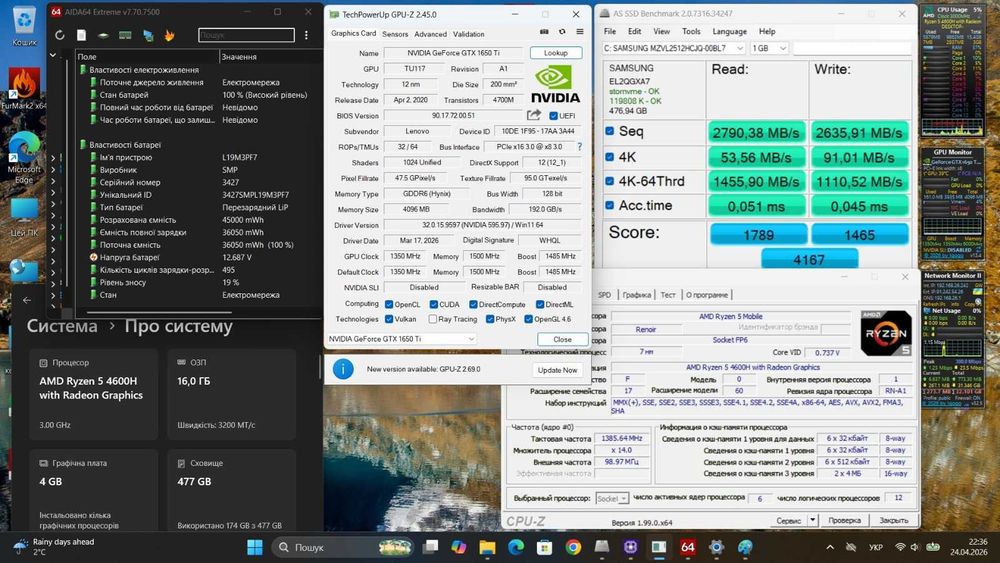This screenshot has width=1000, height=563.
Task: Open the FurMark2 x64 desktop shortcut
Action: [24, 88]
